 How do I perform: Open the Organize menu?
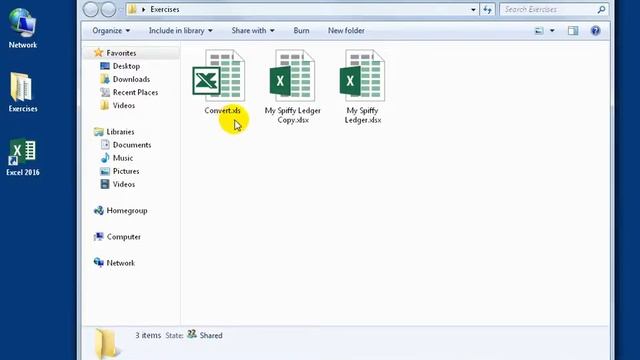pyautogui.click(x=111, y=31)
